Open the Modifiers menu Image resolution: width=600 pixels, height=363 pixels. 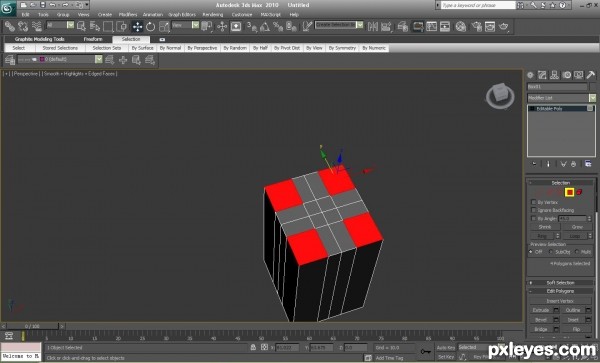tap(128, 15)
